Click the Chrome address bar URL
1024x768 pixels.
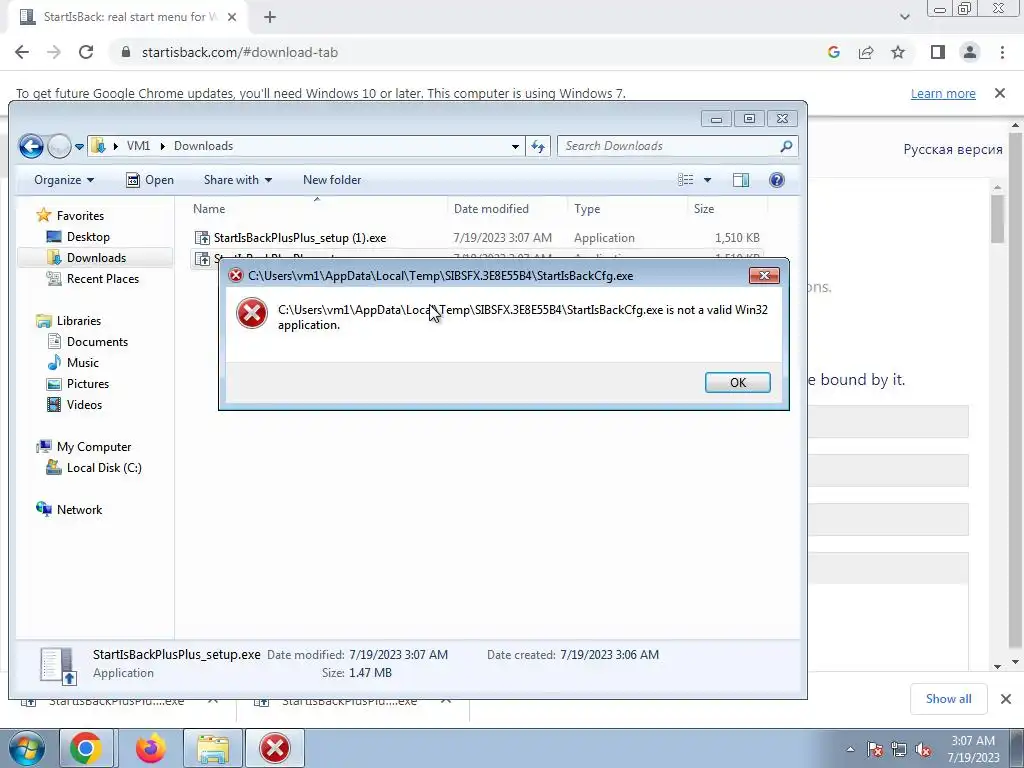click(240, 52)
